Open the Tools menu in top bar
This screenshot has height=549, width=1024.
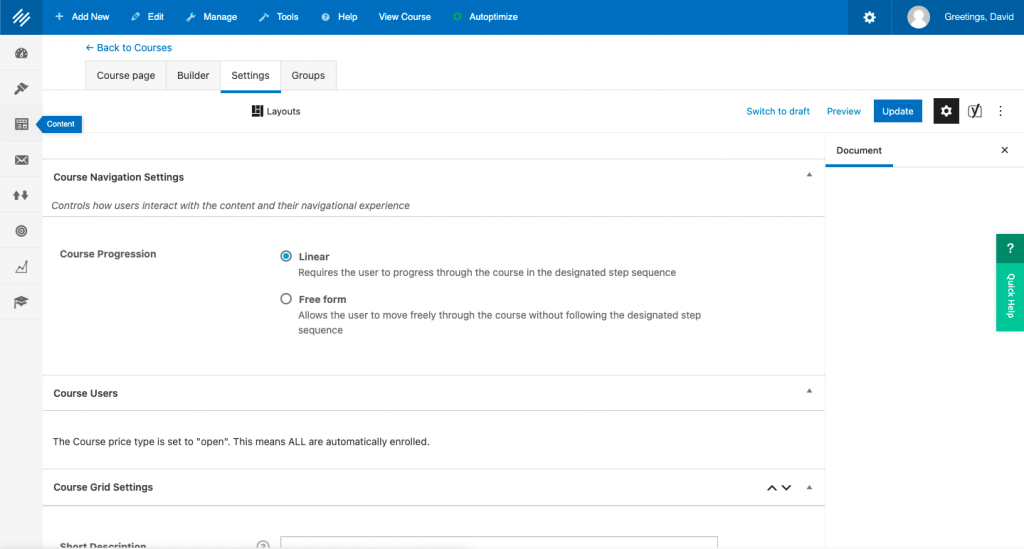click(278, 17)
